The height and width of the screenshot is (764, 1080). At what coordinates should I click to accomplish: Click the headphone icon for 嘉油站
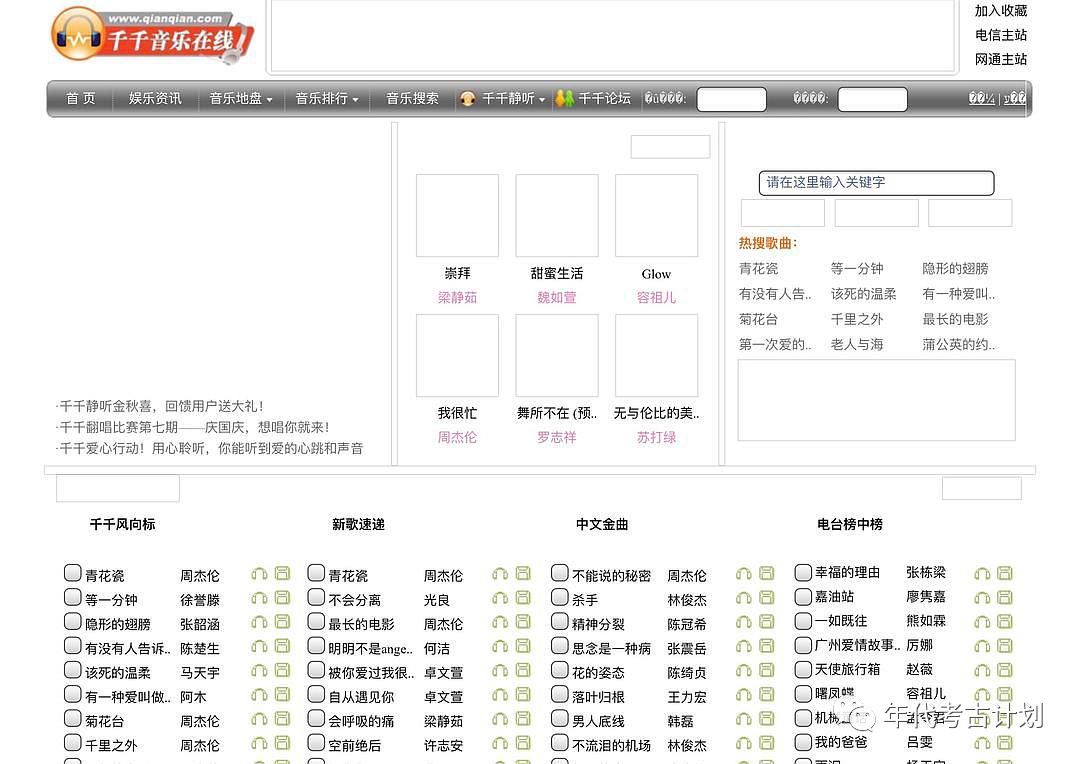pos(982,597)
